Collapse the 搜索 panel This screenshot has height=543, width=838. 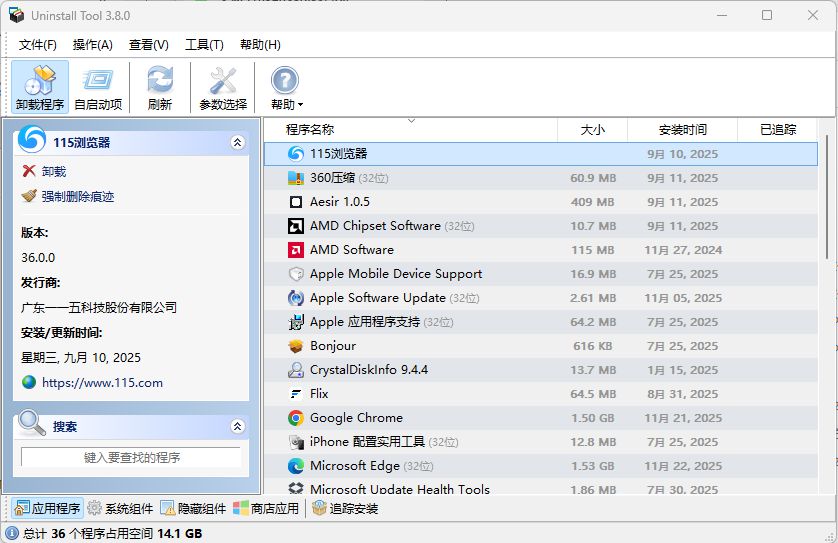coord(238,426)
